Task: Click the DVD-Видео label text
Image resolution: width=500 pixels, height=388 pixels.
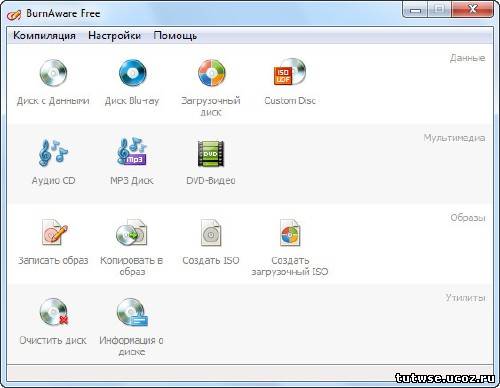Action: point(211,181)
